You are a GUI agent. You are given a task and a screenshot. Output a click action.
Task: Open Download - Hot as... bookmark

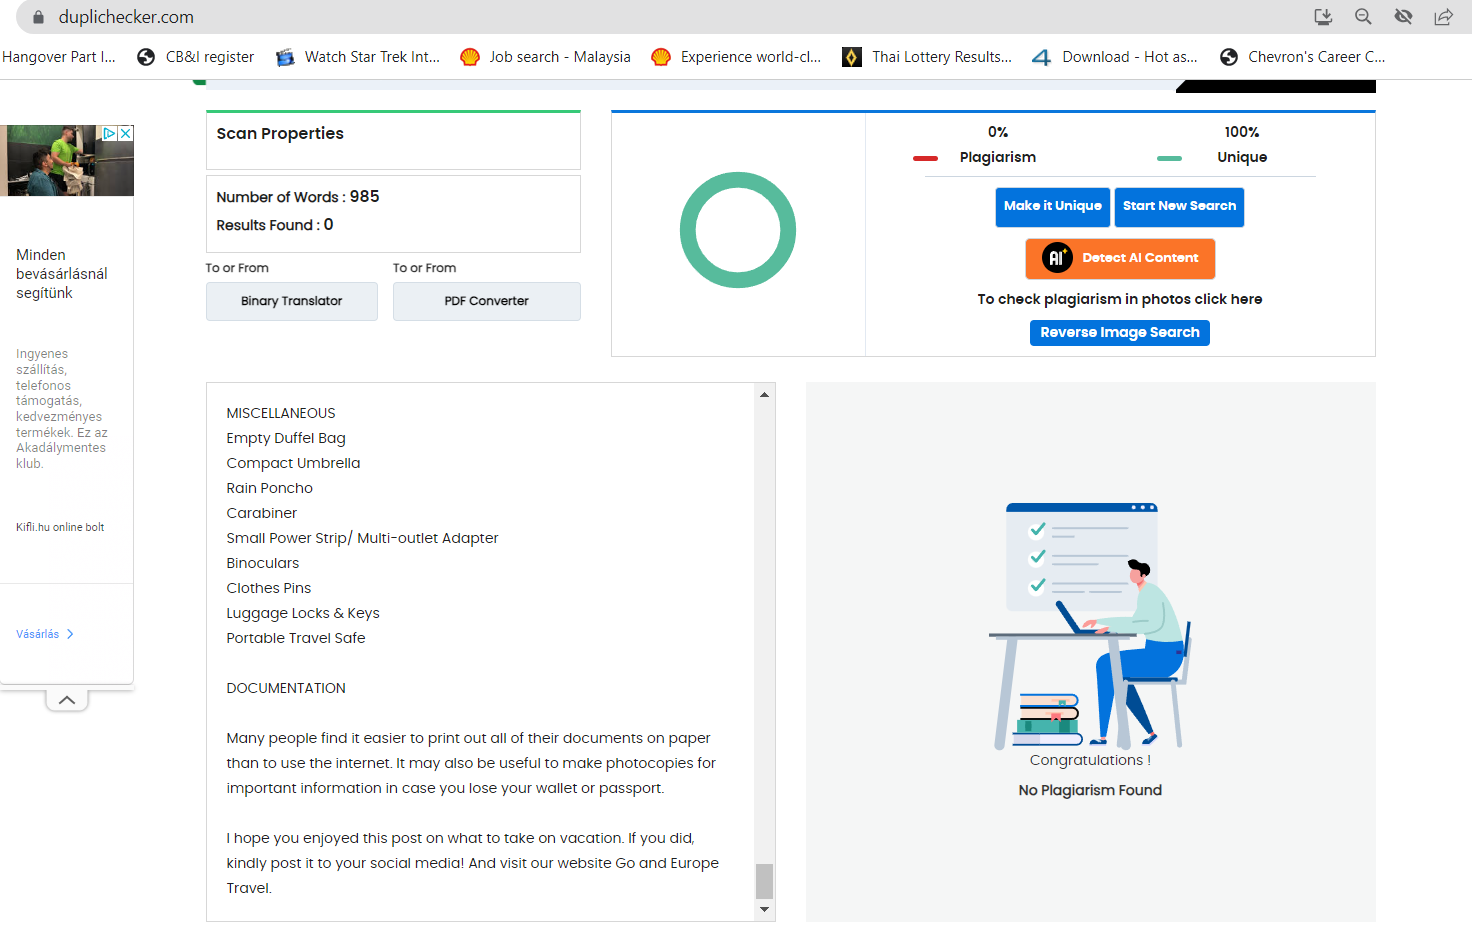pyautogui.click(x=1115, y=57)
